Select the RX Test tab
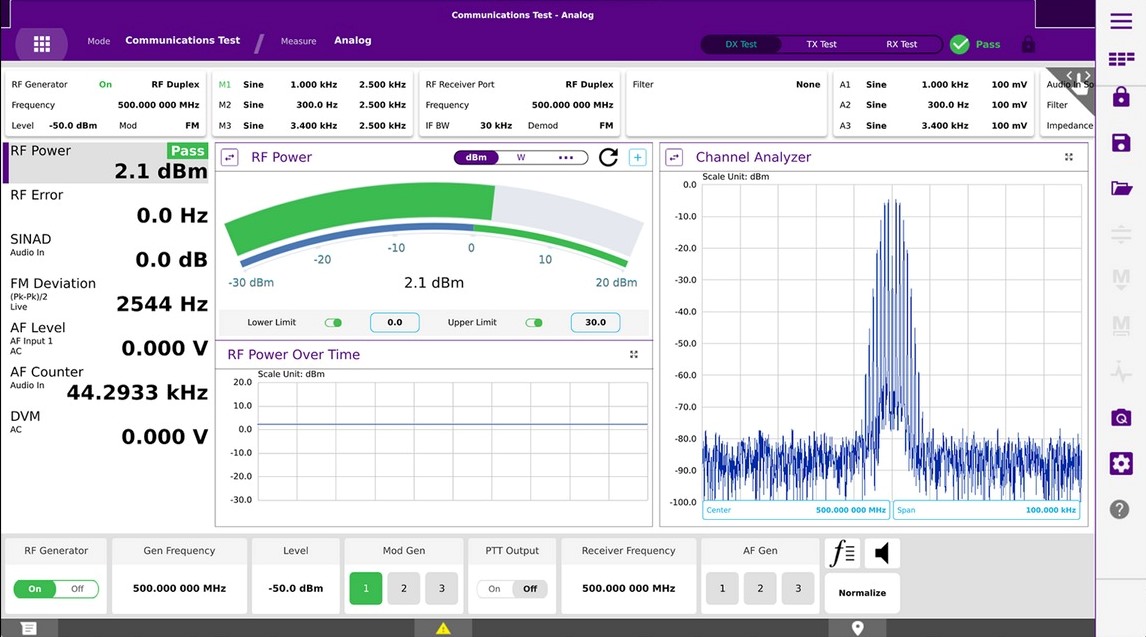This screenshot has height=637, width=1146. pos(901,44)
